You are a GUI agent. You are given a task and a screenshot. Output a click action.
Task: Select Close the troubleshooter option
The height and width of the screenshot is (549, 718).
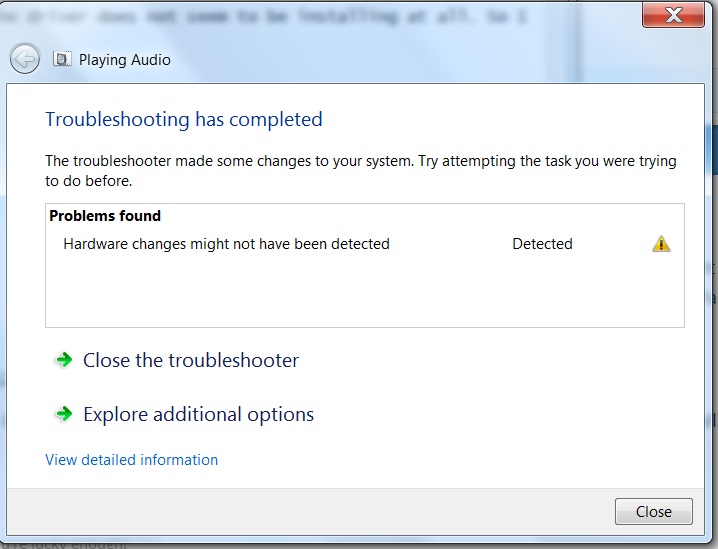point(191,360)
